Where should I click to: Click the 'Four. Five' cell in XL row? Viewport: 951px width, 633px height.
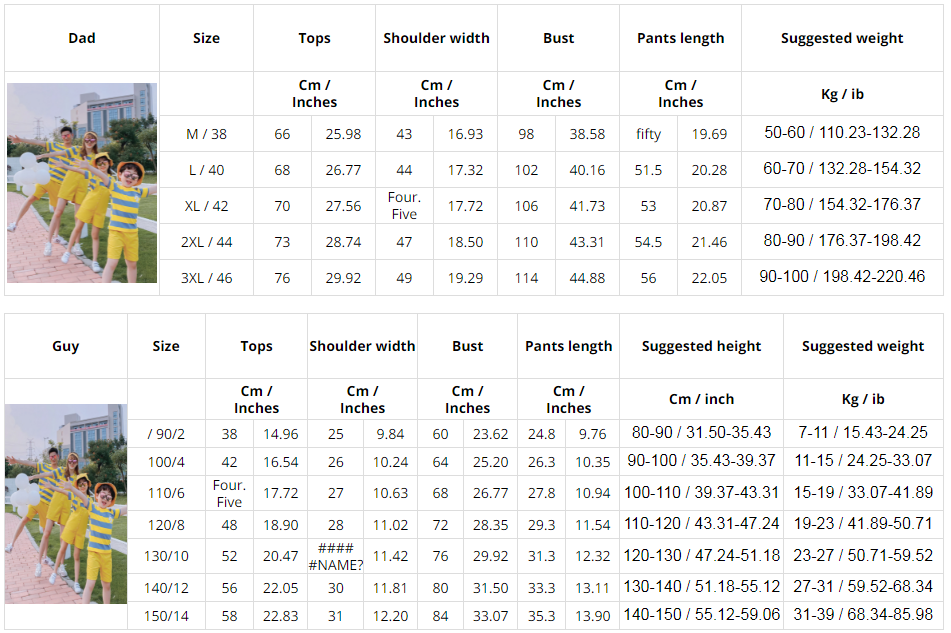pos(404,206)
